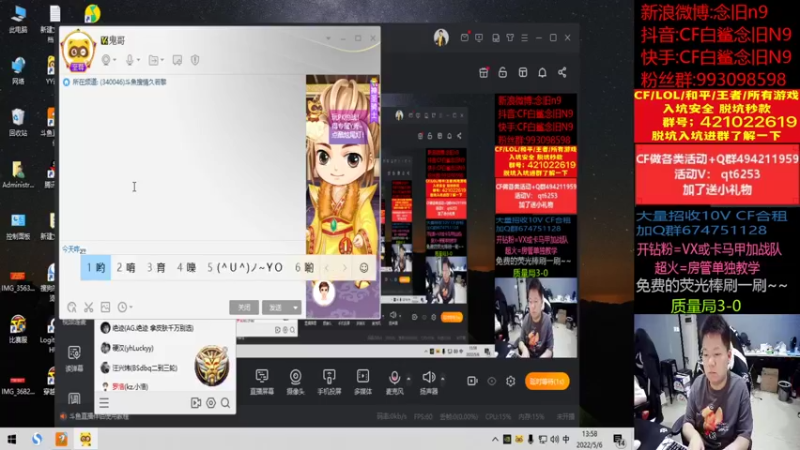Open the Windows Start button
800x450 pixels.
tap(11, 439)
